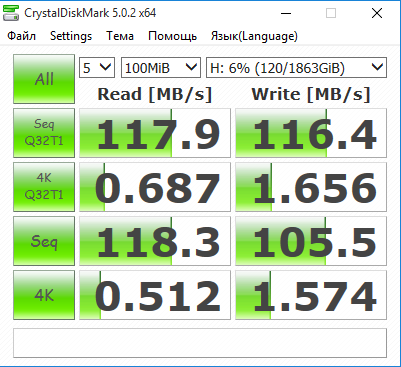Open the test size dropdown 100MiB

[x=161, y=68]
